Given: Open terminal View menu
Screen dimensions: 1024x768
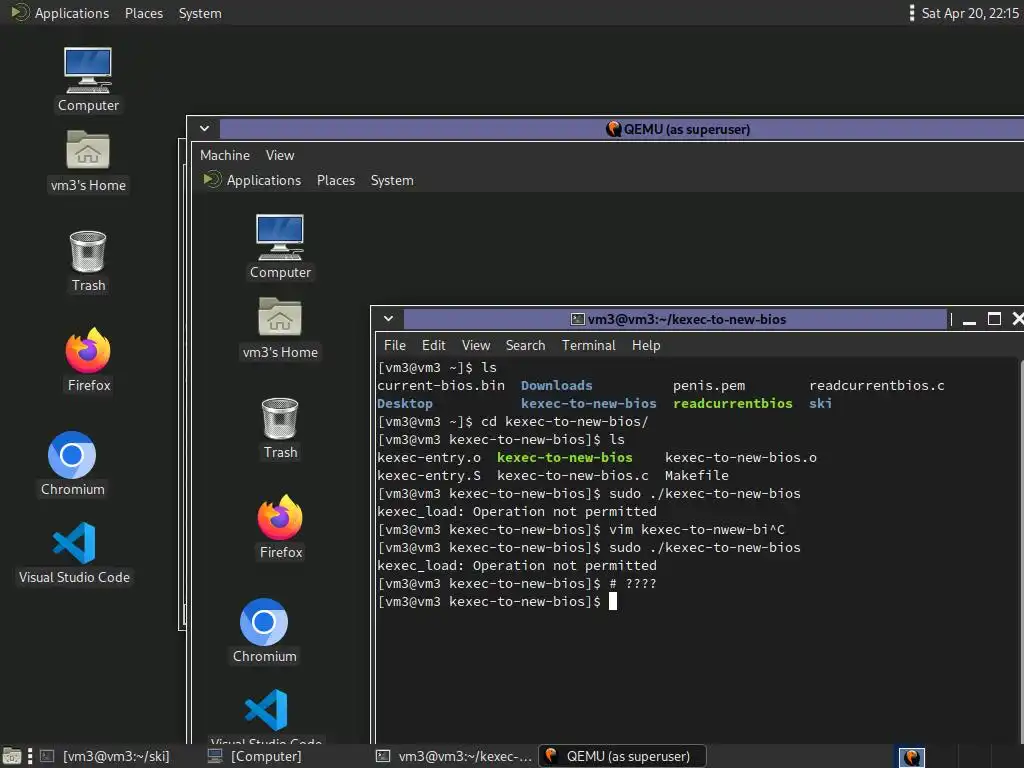Looking at the screenshot, I should (x=475, y=345).
